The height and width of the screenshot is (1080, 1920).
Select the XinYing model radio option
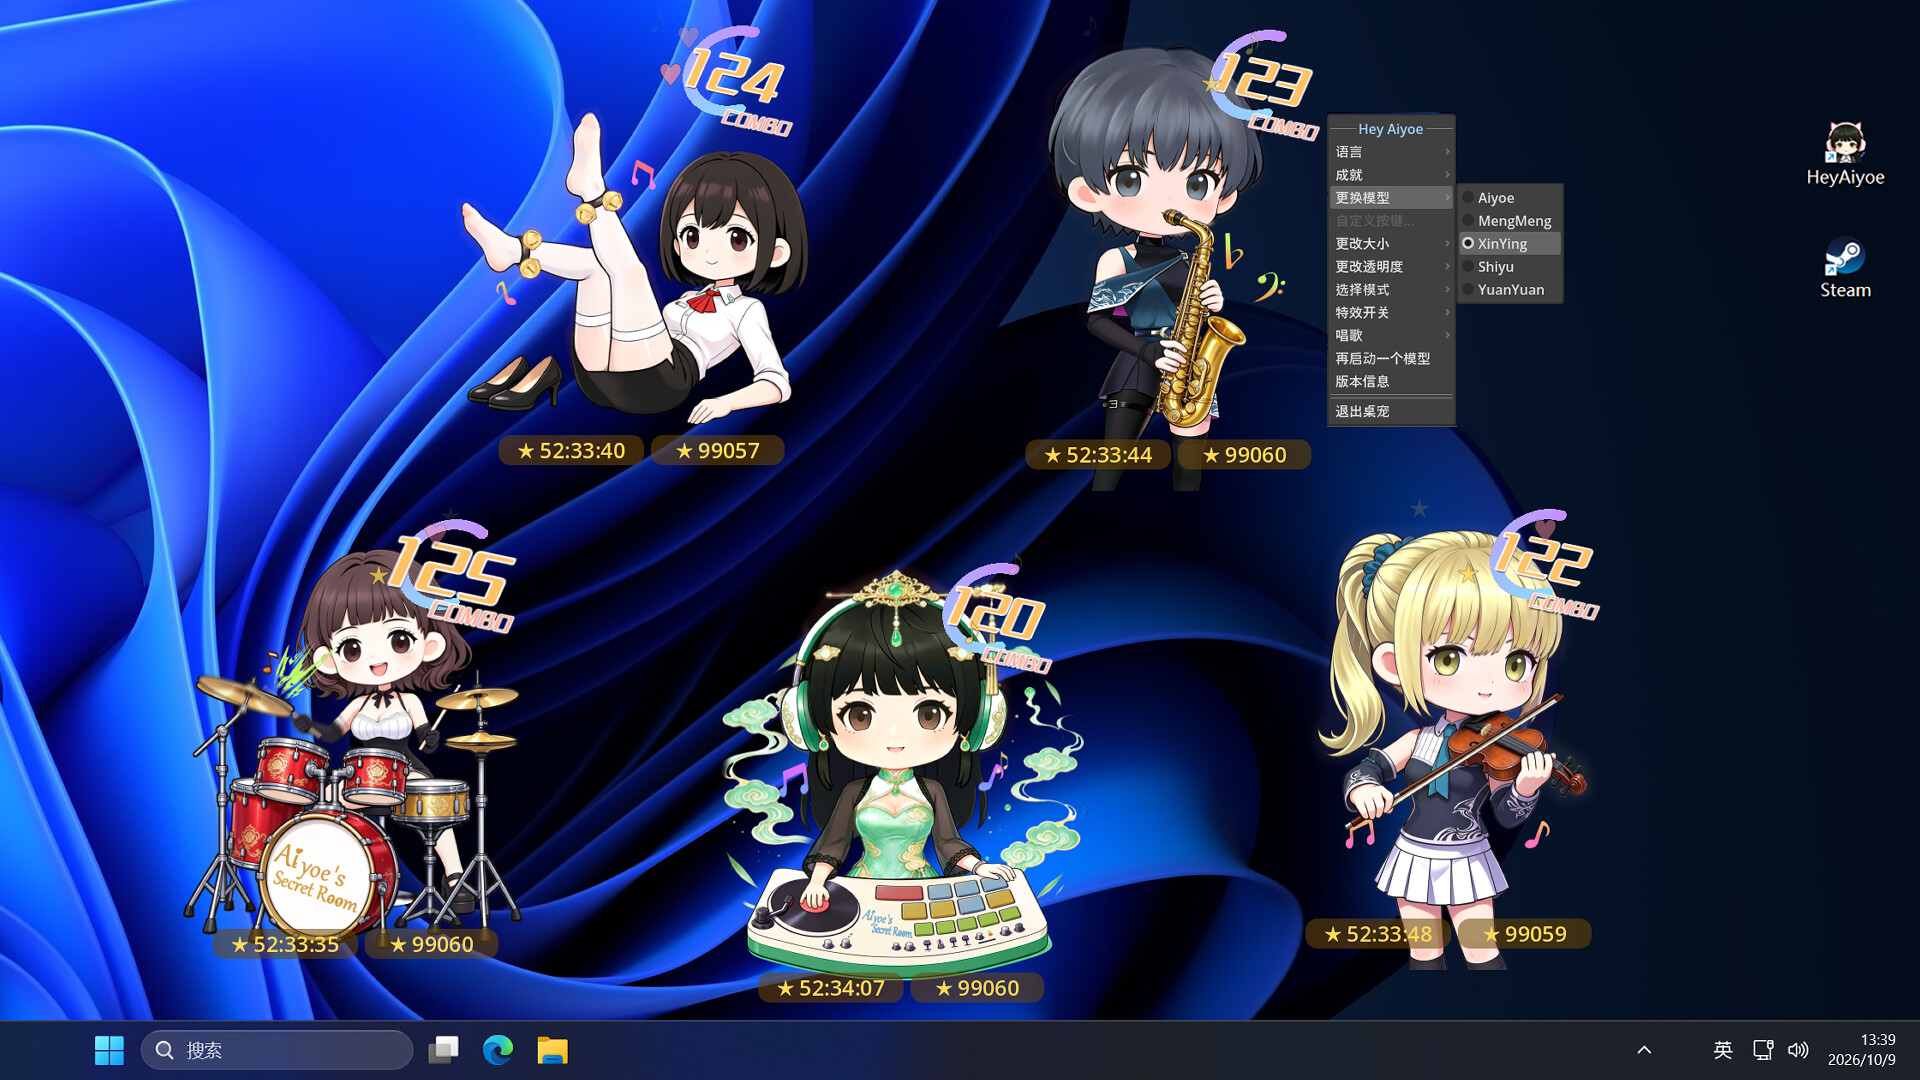[x=1510, y=244]
